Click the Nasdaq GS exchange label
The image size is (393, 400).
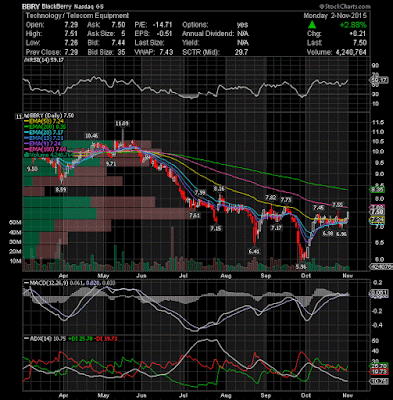coord(89,7)
